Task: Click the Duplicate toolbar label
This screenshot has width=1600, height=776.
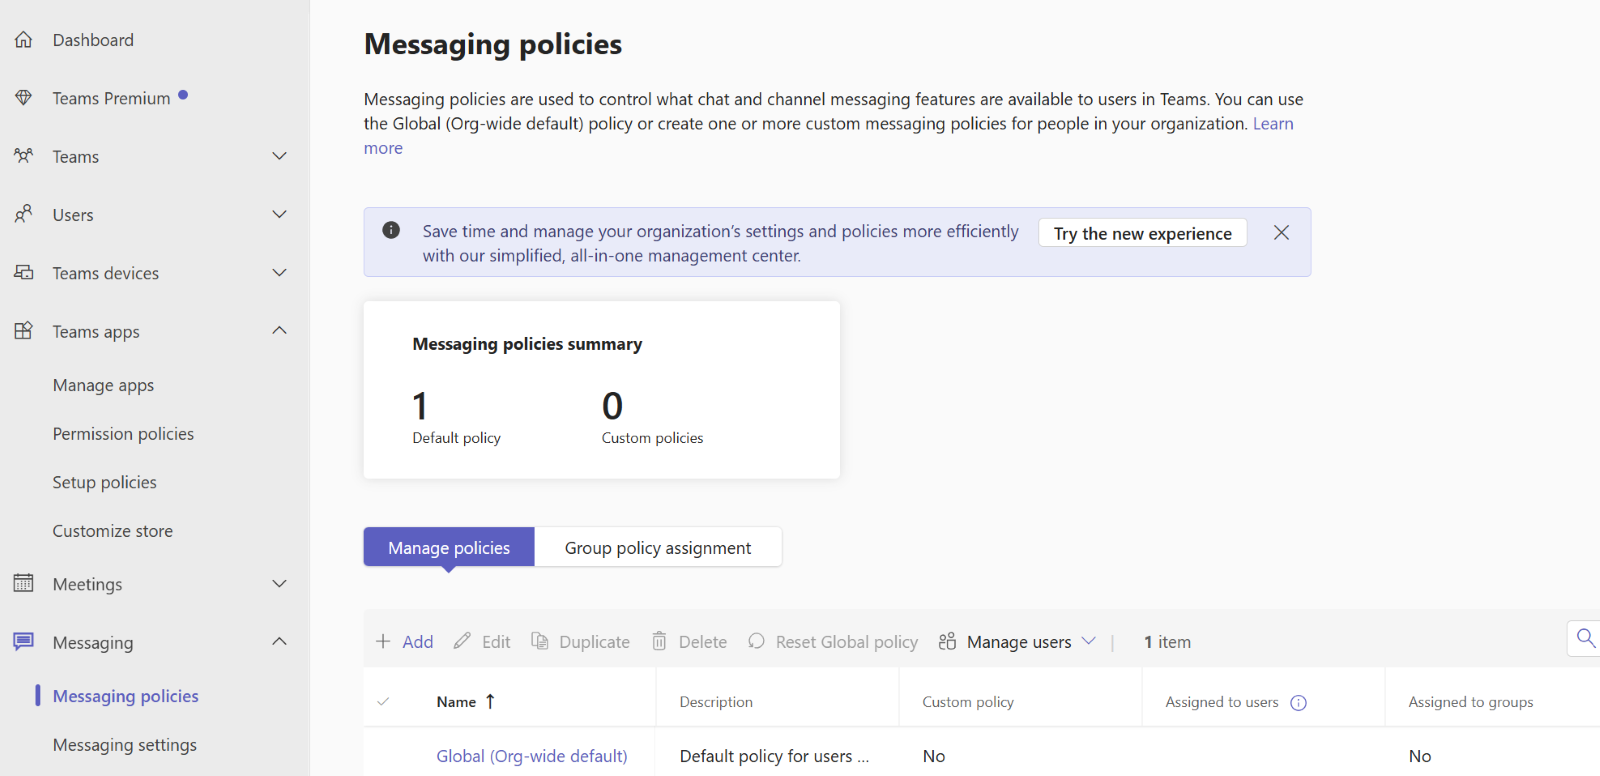Action: click(595, 642)
